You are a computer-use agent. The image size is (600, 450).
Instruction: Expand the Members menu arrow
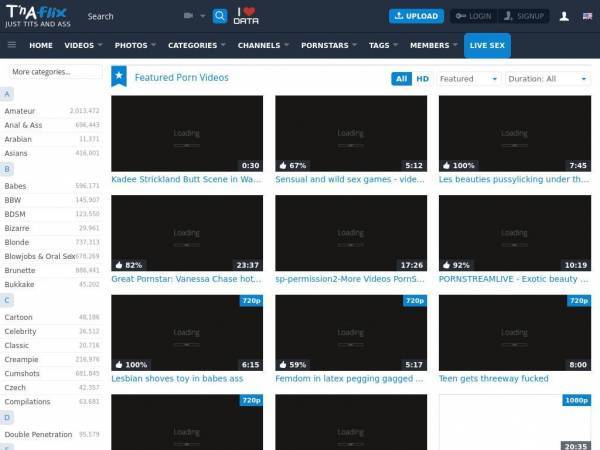click(x=455, y=45)
